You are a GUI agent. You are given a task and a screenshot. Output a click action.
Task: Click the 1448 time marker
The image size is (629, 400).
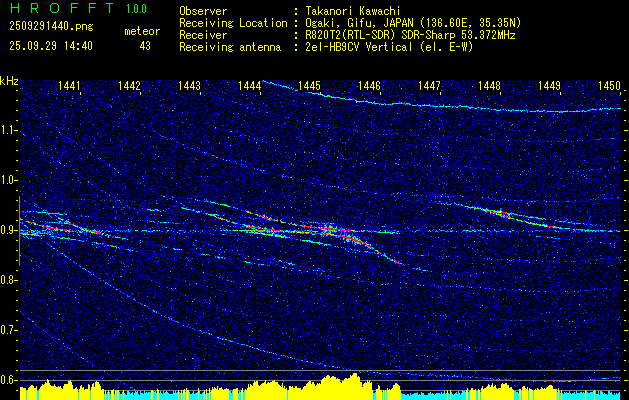[x=489, y=85]
